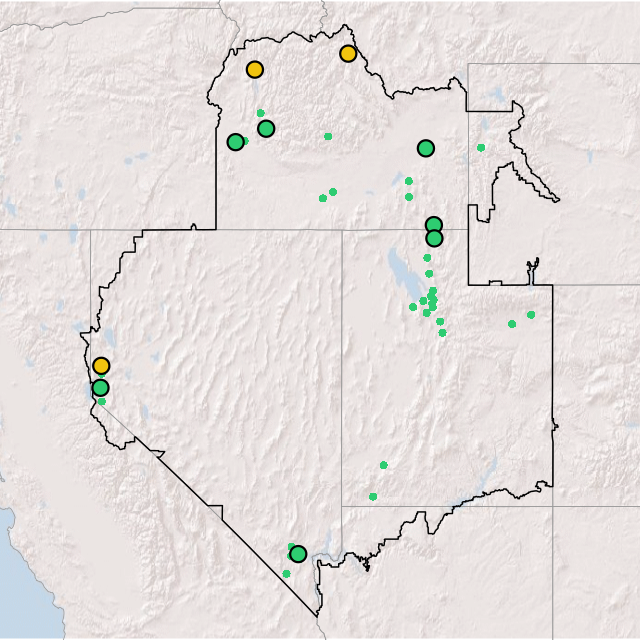The width and height of the screenshot is (640, 640).
Task: Click the left dot of the diagonal small-dot pair in the north
Action: click(x=323, y=198)
